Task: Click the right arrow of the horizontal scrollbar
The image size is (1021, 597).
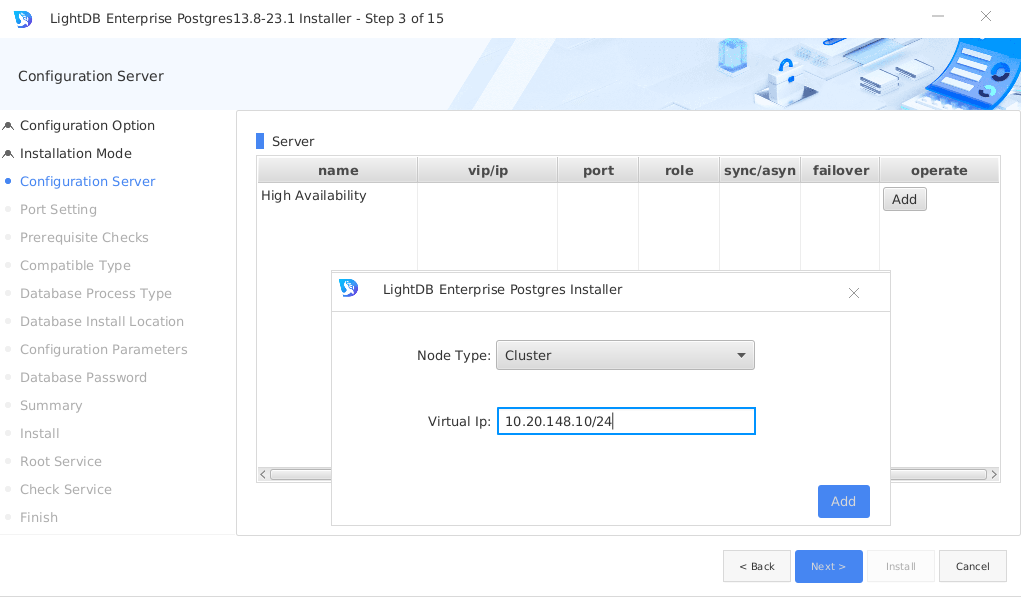Action: click(994, 475)
